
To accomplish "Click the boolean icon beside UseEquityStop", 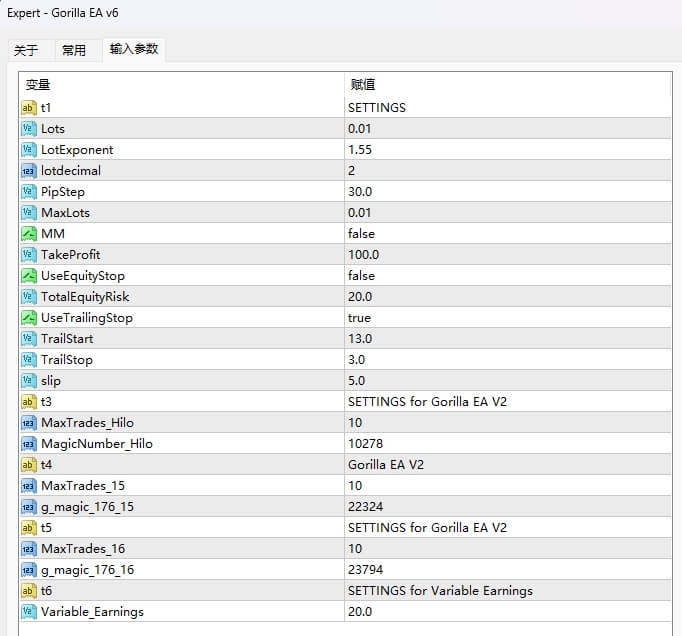I will (x=29, y=275).
